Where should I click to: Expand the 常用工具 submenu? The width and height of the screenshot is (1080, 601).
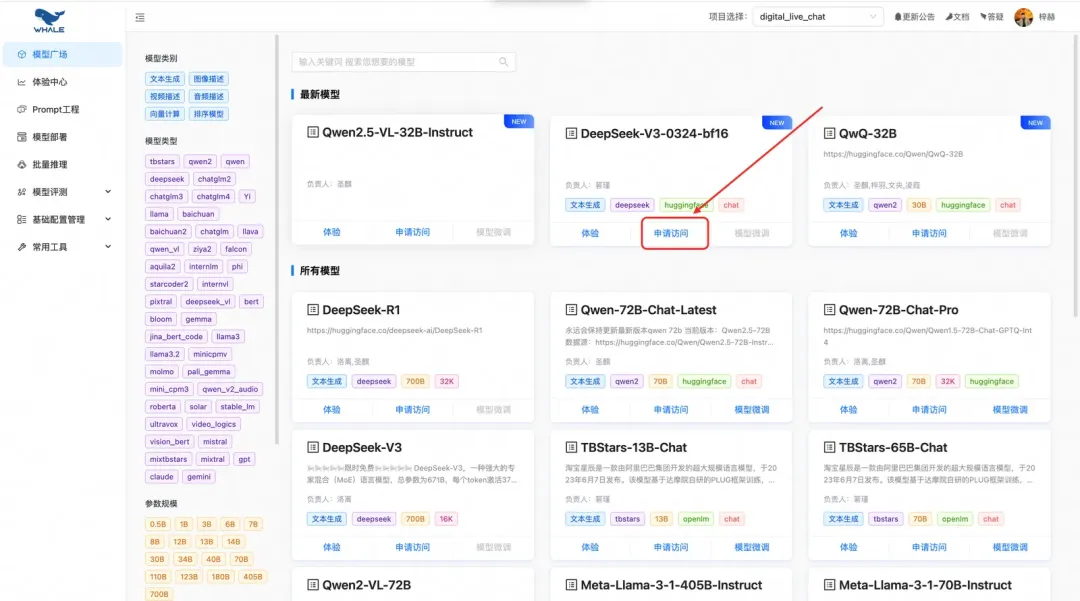coord(62,247)
